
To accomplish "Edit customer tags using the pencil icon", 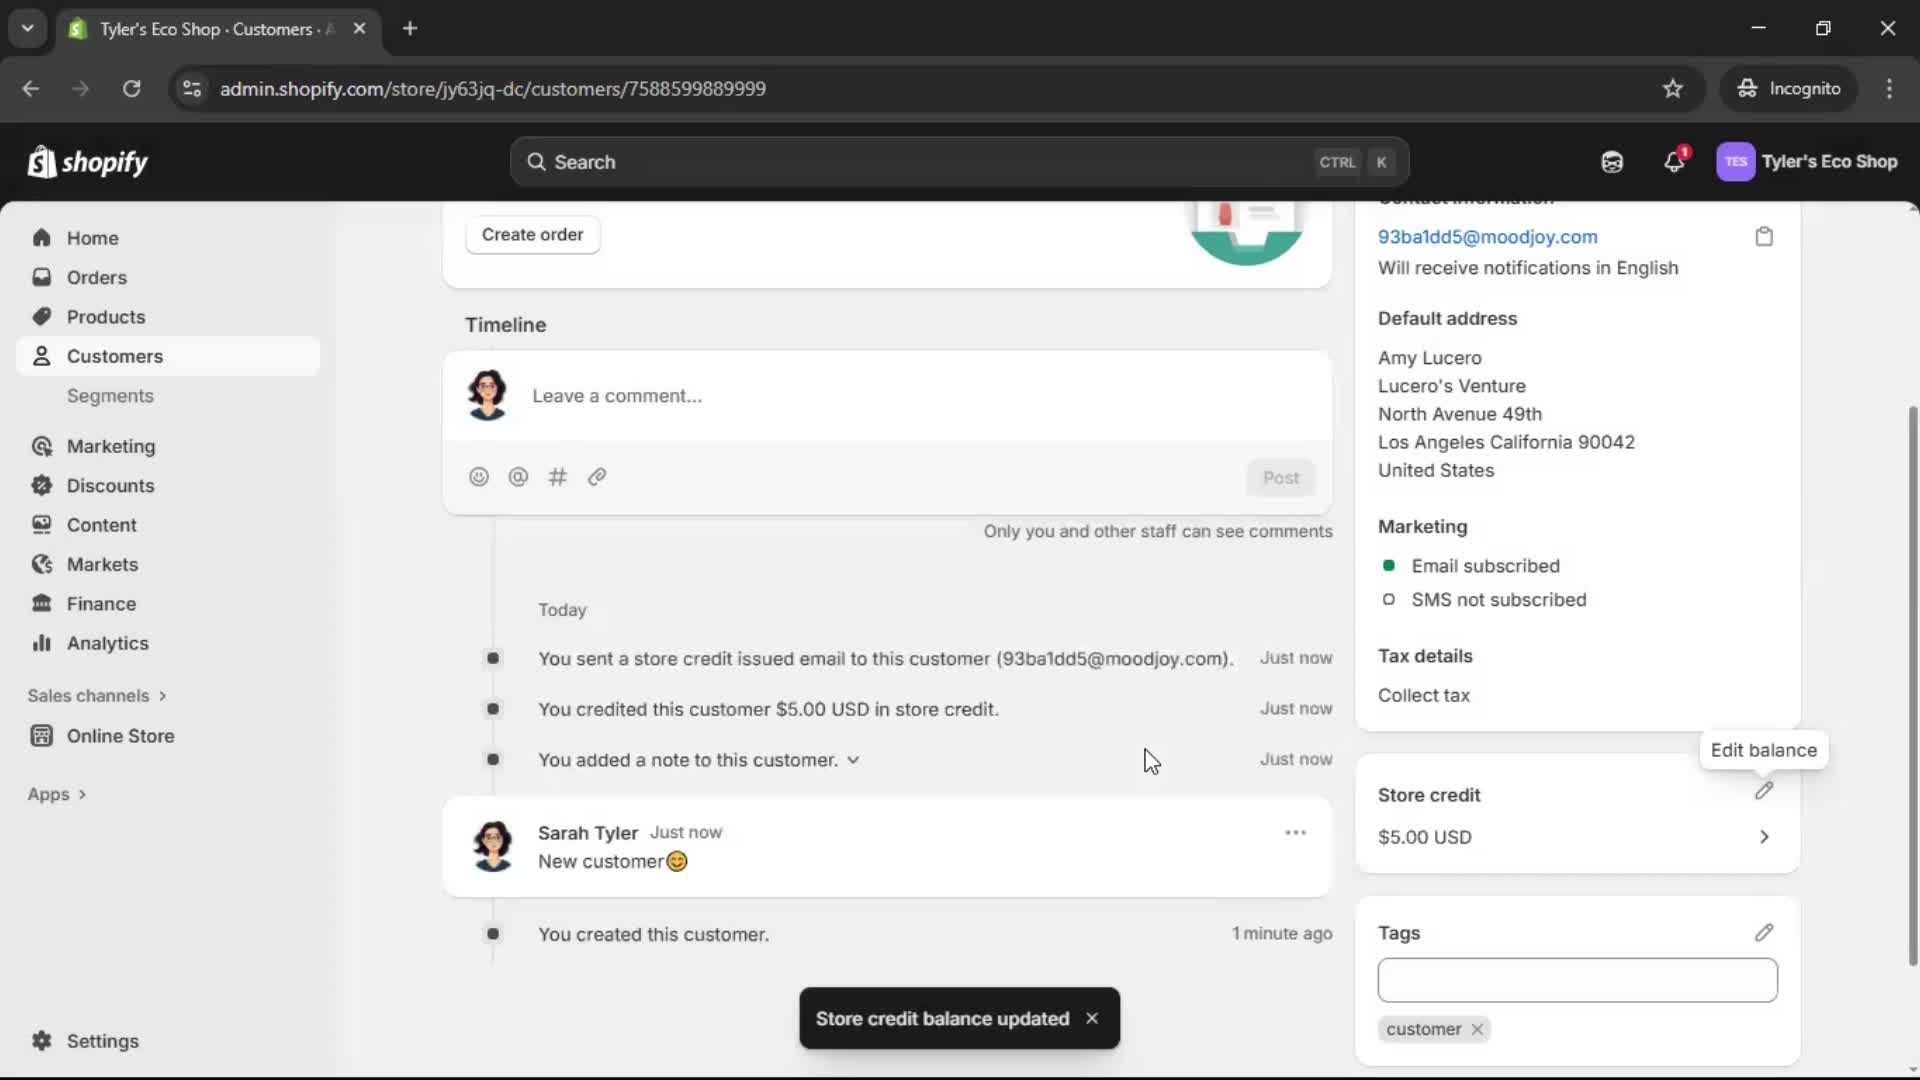I will (x=1764, y=932).
